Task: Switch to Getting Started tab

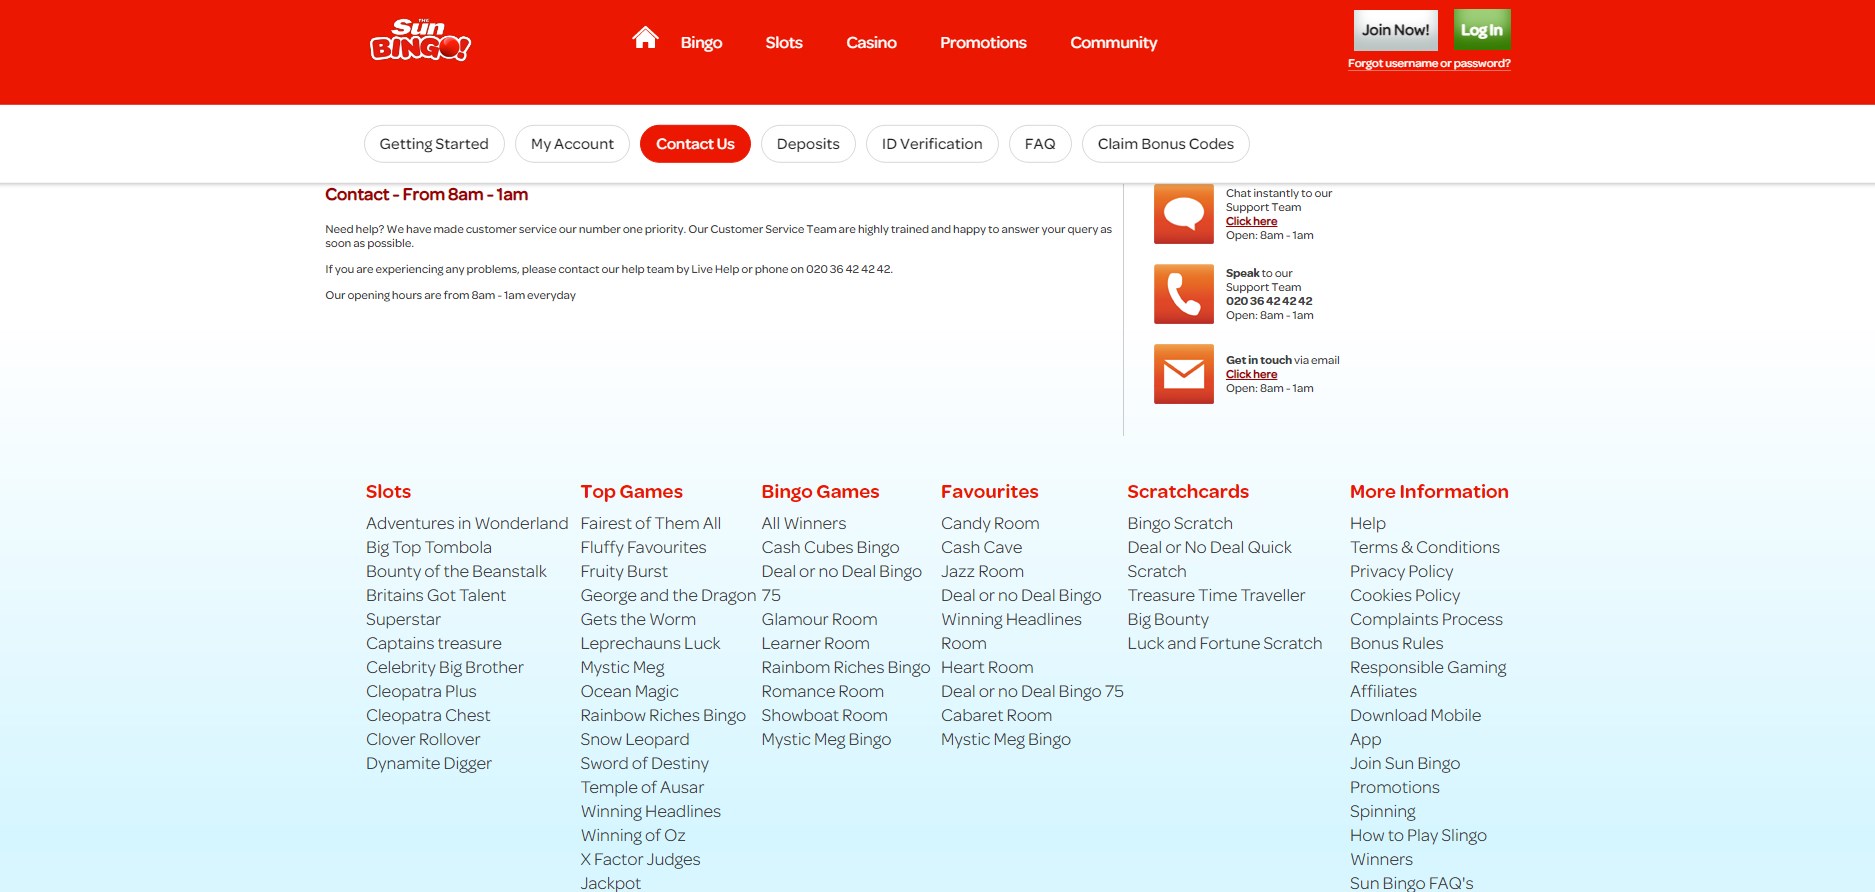Action: 434,144
